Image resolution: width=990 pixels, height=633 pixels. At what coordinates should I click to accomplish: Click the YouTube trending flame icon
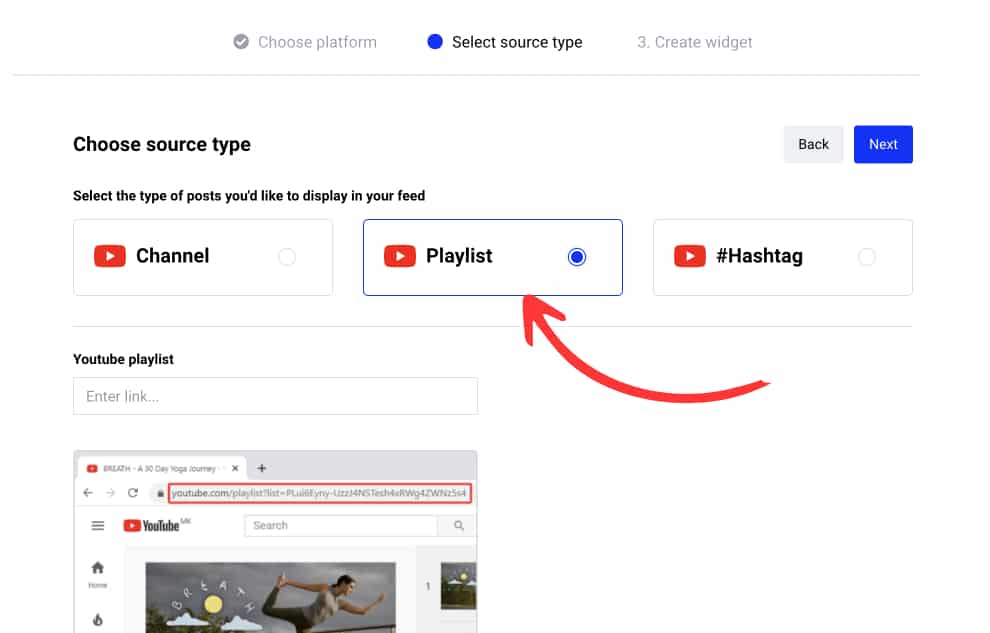coord(98,620)
